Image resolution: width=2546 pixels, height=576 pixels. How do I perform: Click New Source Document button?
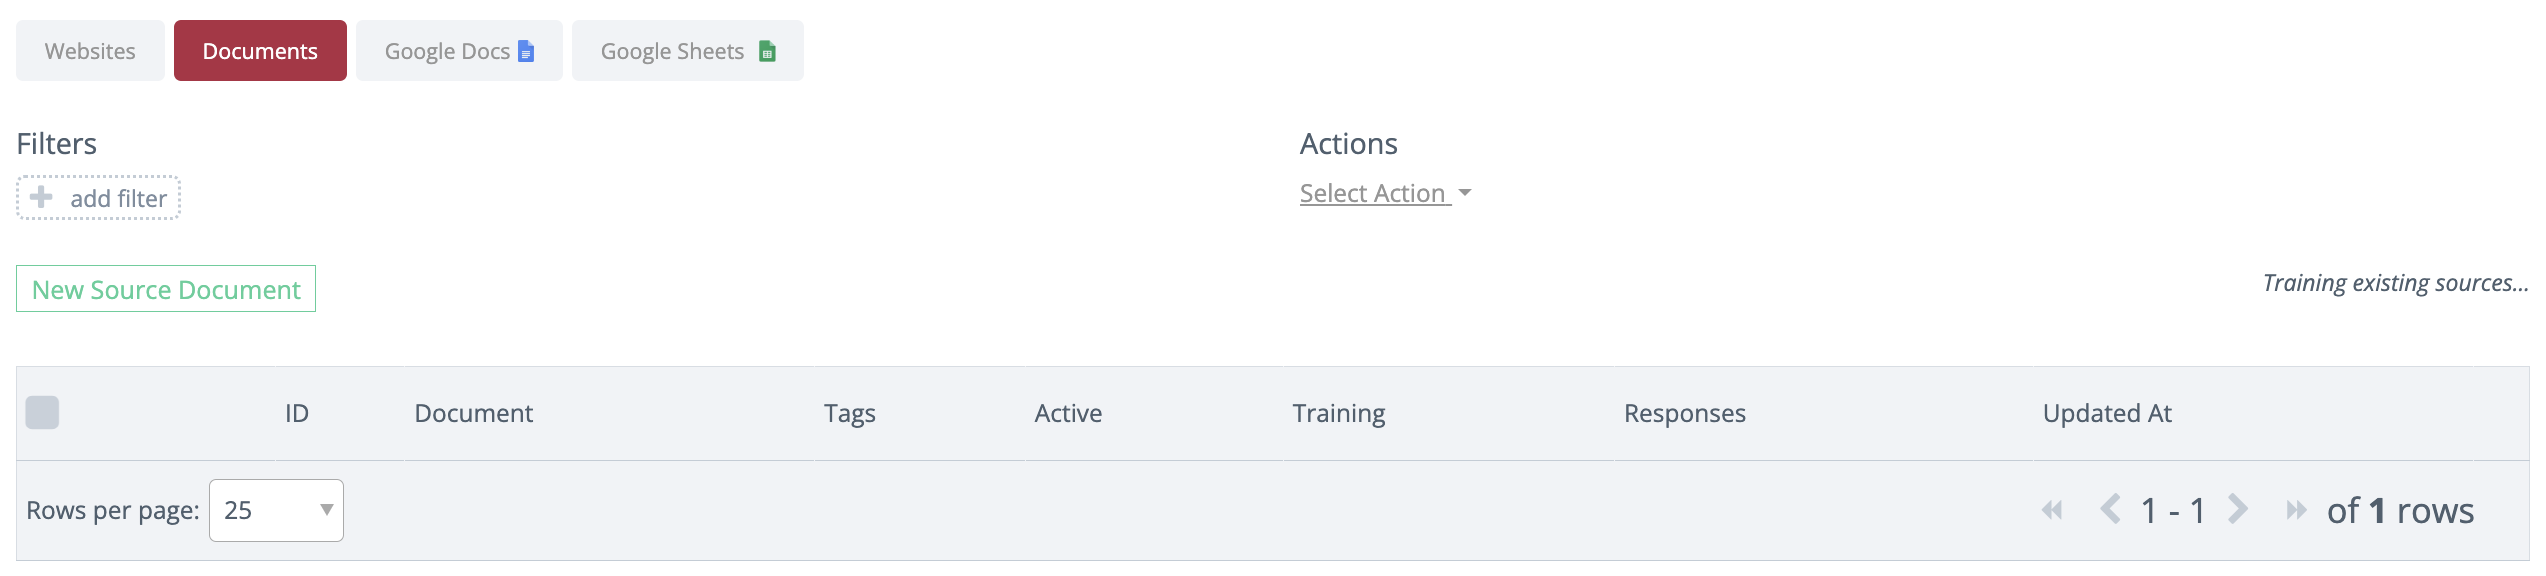click(x=166, y=289)
